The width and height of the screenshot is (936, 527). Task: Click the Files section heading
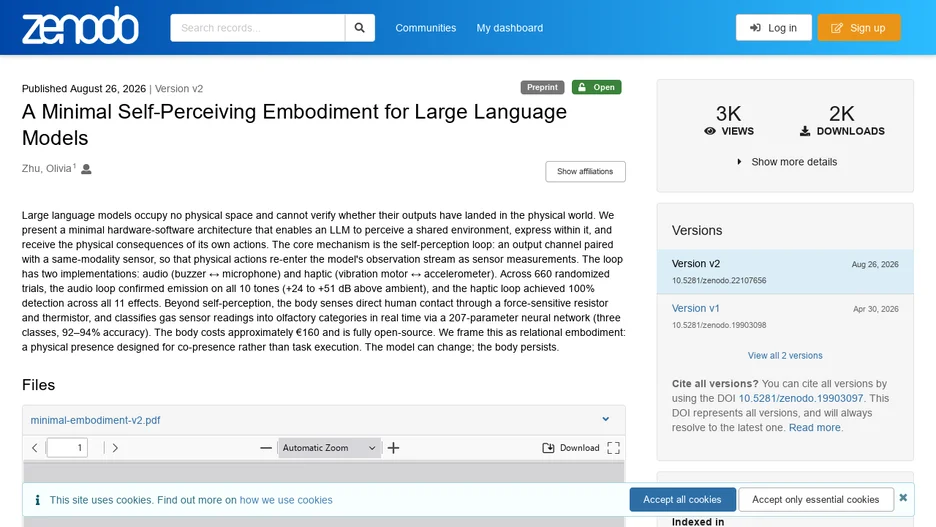pos(38,385)
